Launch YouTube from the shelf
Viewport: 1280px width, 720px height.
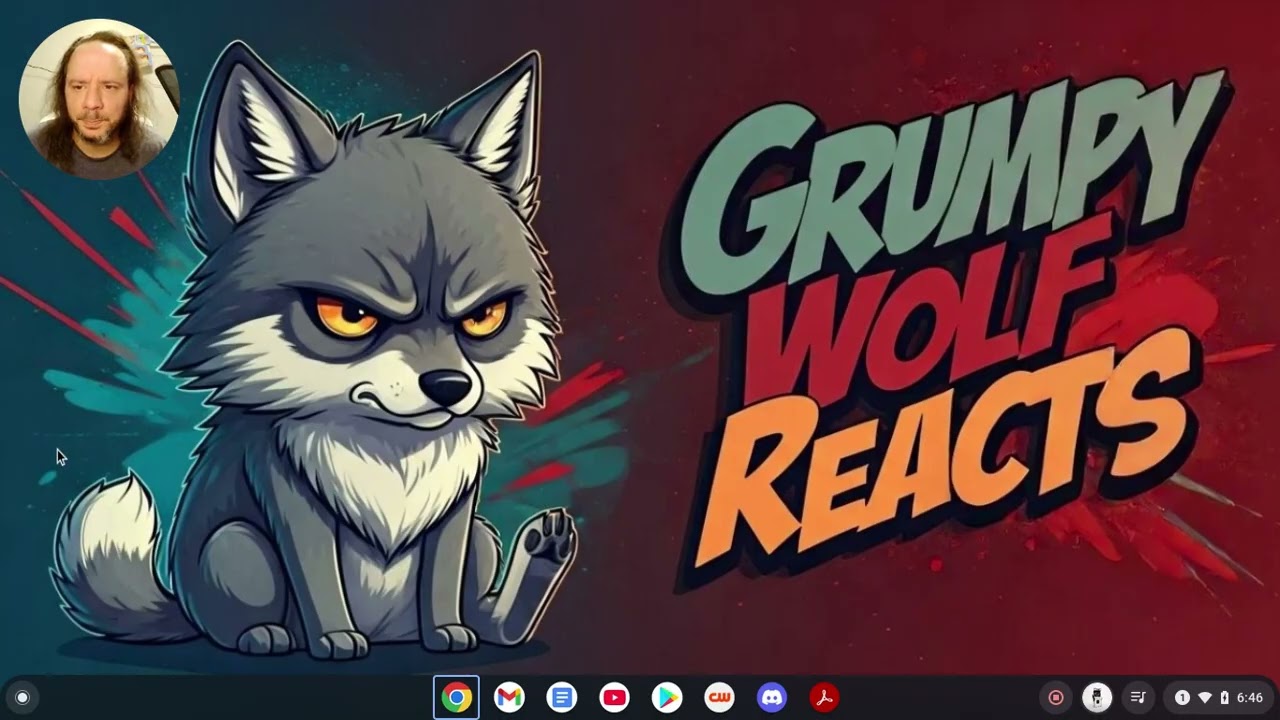pyautogui.click(x=614, y=697)
